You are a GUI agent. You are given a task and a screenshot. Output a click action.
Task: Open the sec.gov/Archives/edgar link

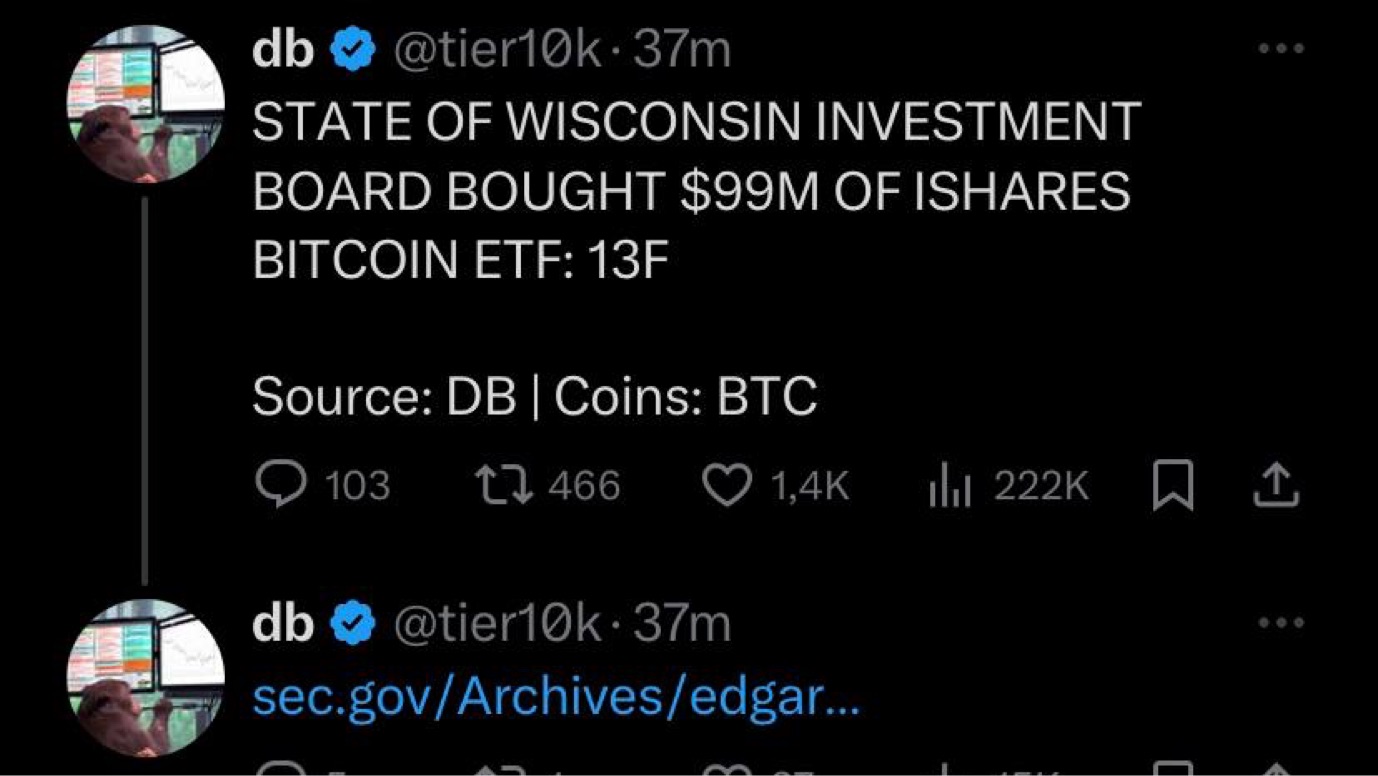pos(555,697)
